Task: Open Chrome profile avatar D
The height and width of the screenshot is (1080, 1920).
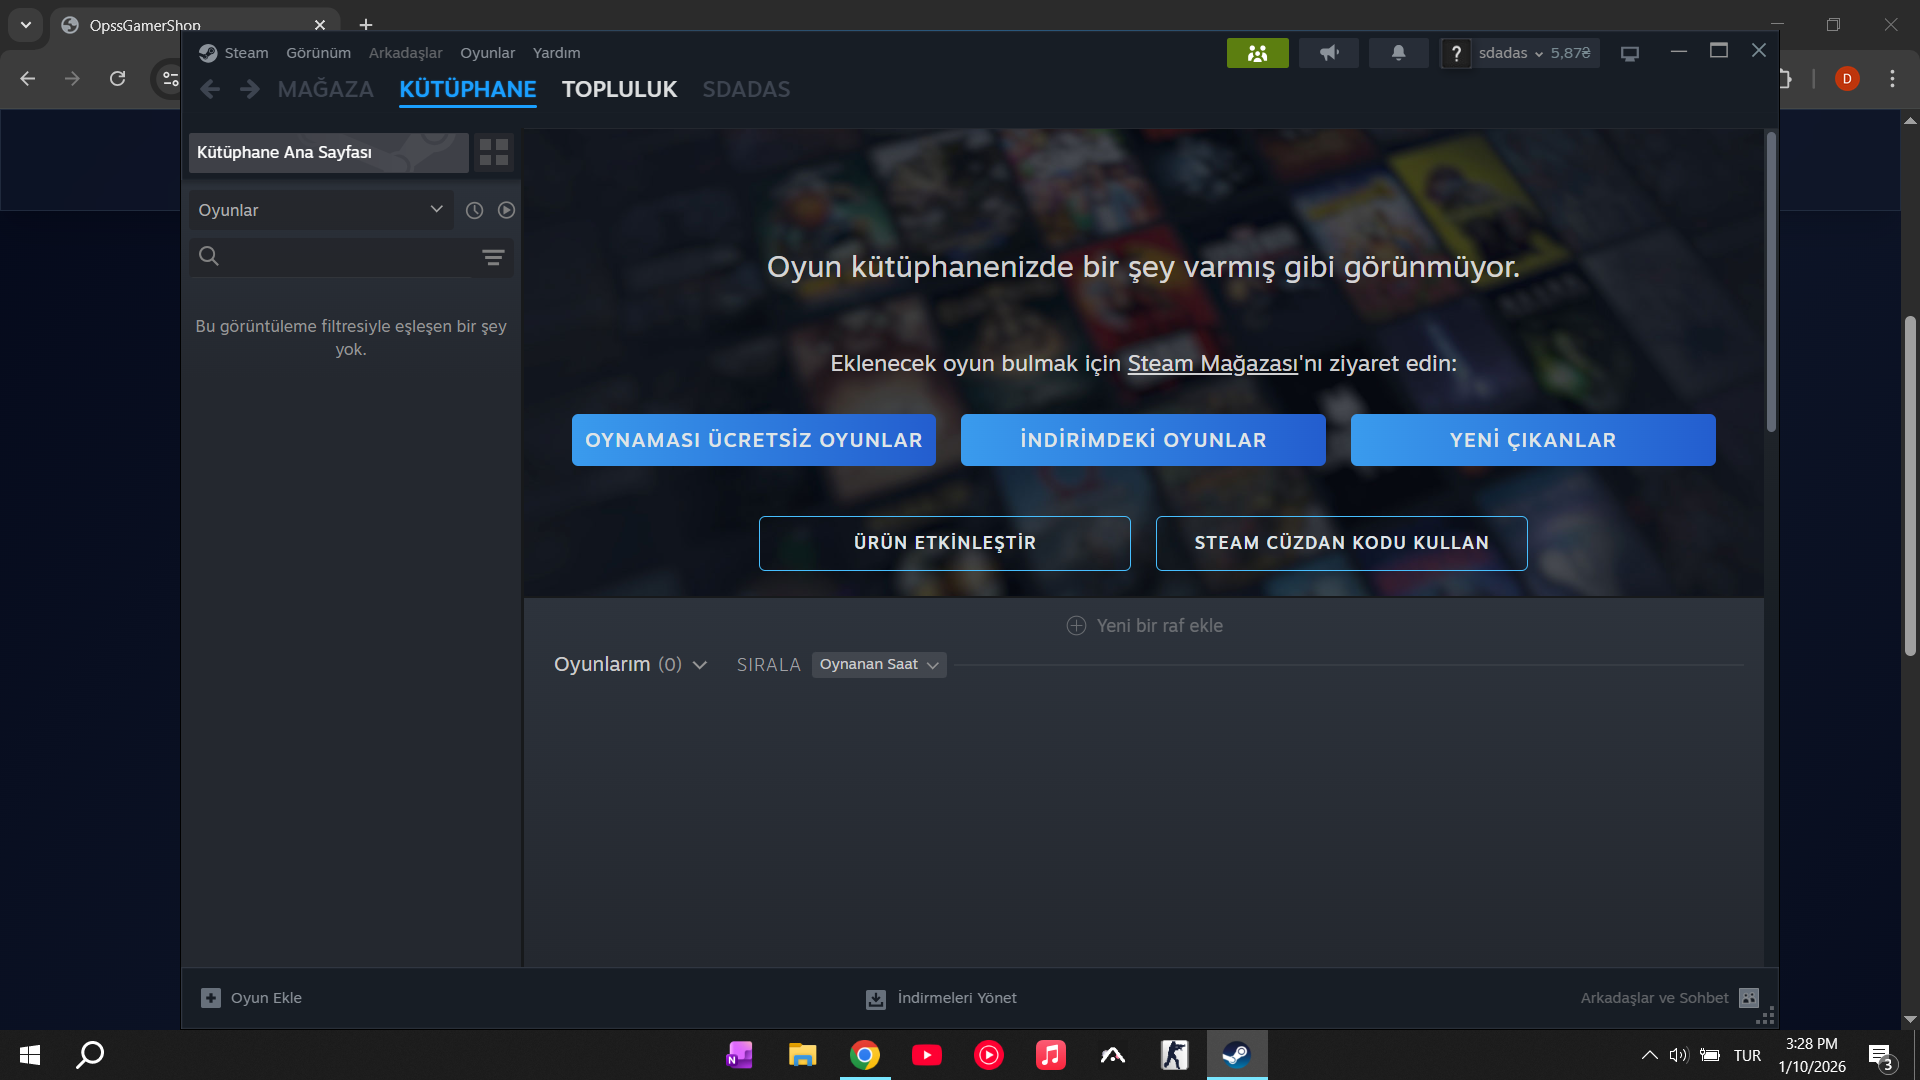Action: point(1847,78)
